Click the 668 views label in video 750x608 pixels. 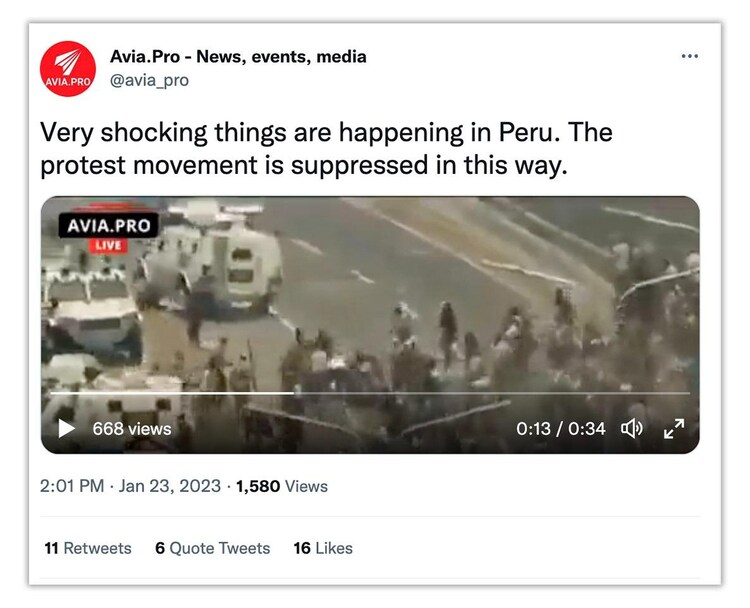(132, 429)
